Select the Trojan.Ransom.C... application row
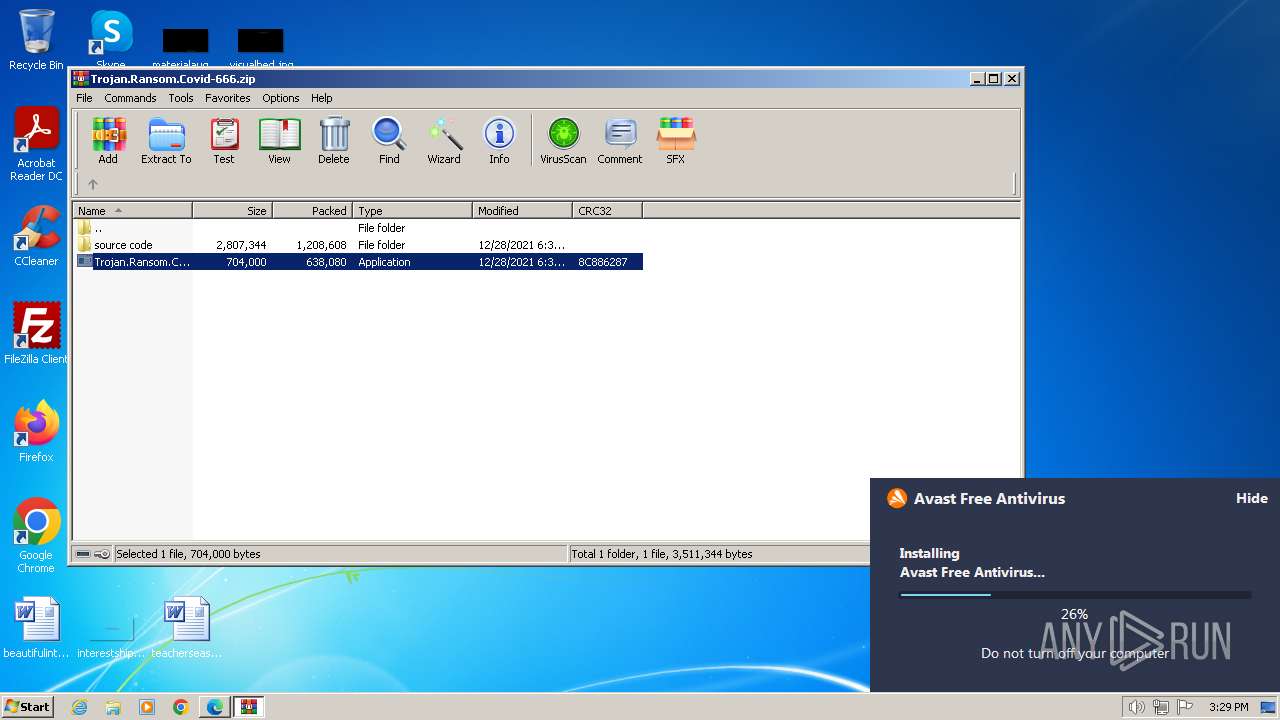This screenshot has width=1280, height=720. (x=358, y=262)
